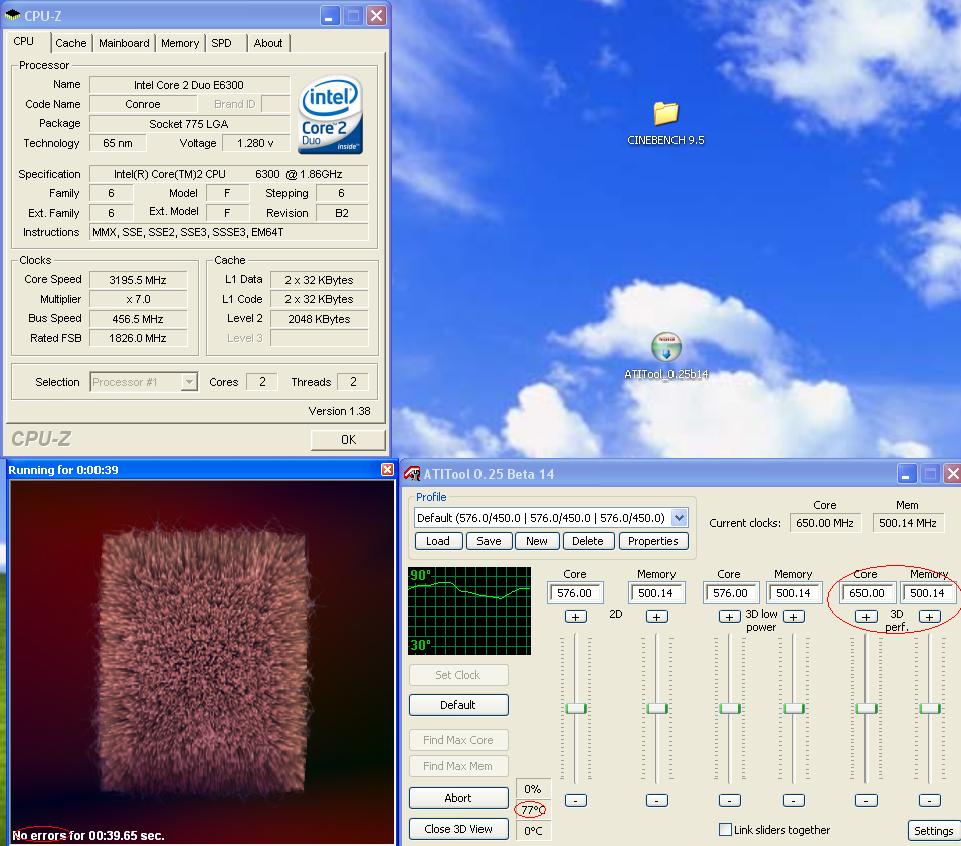Viewport: 961px width, 846px height.
Task: Click the Default clocks button
Action: [x=458, y=705]
